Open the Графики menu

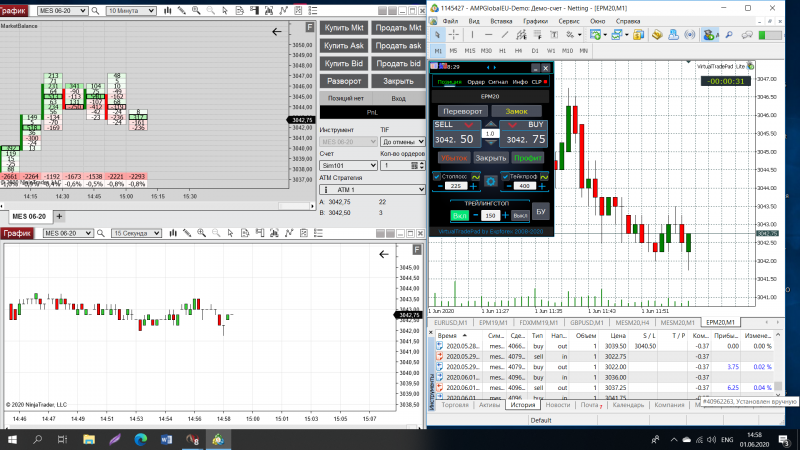click(x=535, y=21)
